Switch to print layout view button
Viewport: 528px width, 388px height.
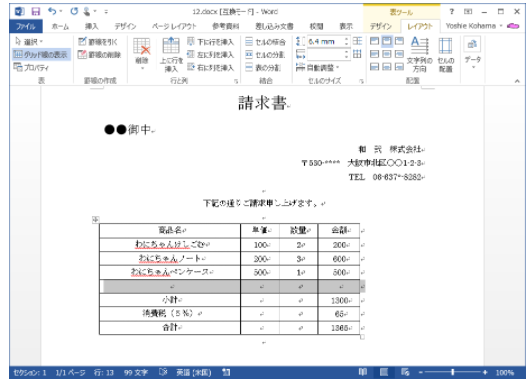tap(384, 372)
